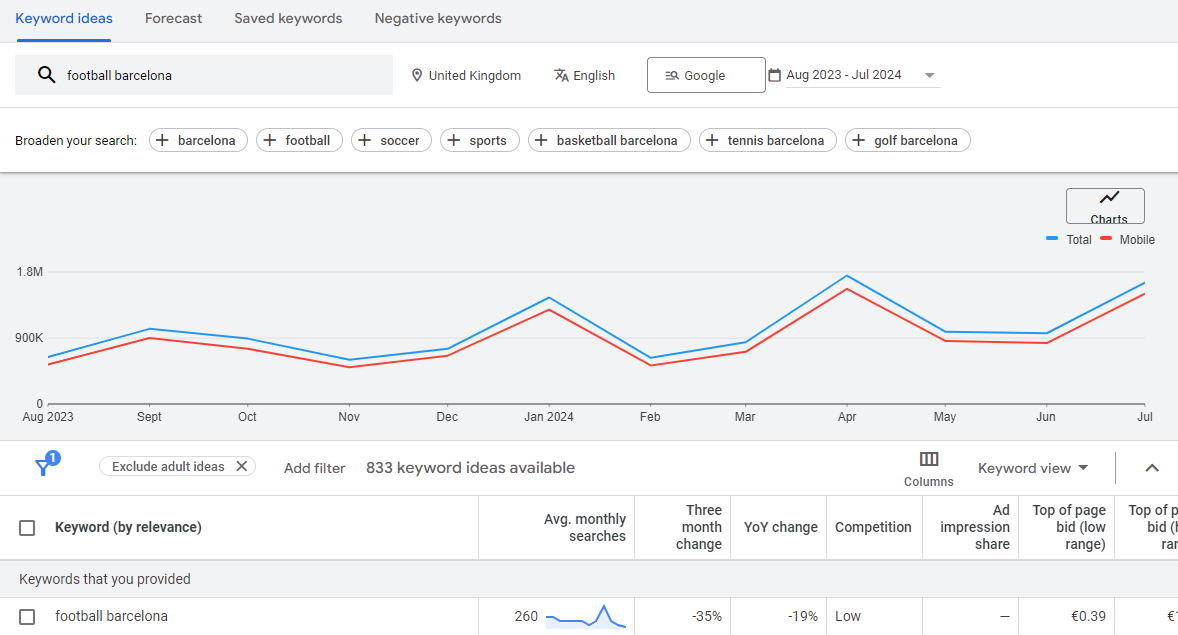Click Add filter
1178x635 pixels.
tap(314, 468)
